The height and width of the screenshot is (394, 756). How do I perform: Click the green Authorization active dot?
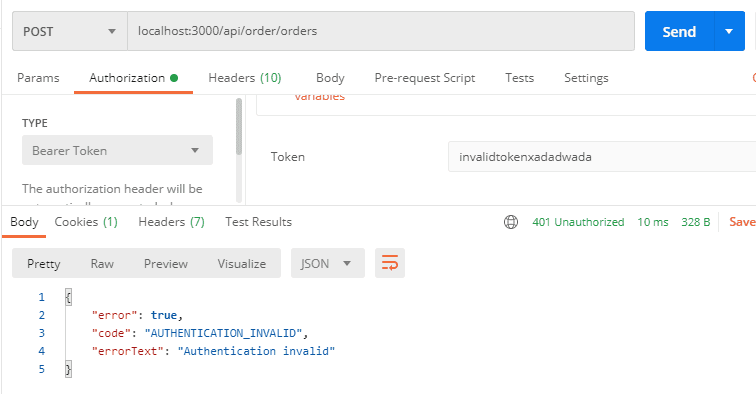tap(174, 78)
